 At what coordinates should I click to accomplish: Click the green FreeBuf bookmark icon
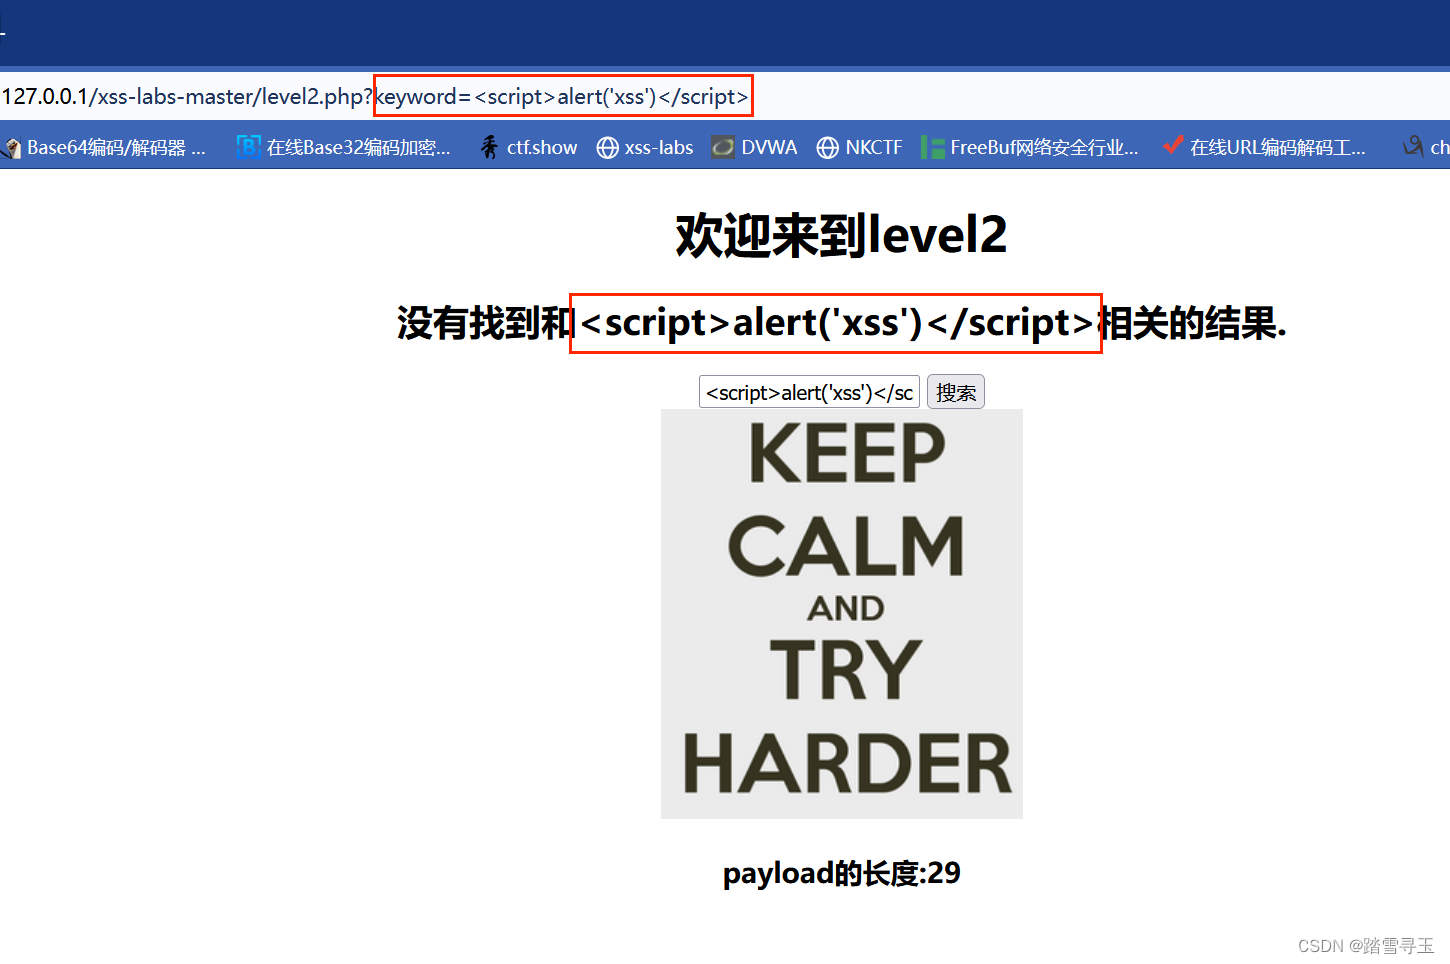tap(931, 146)
